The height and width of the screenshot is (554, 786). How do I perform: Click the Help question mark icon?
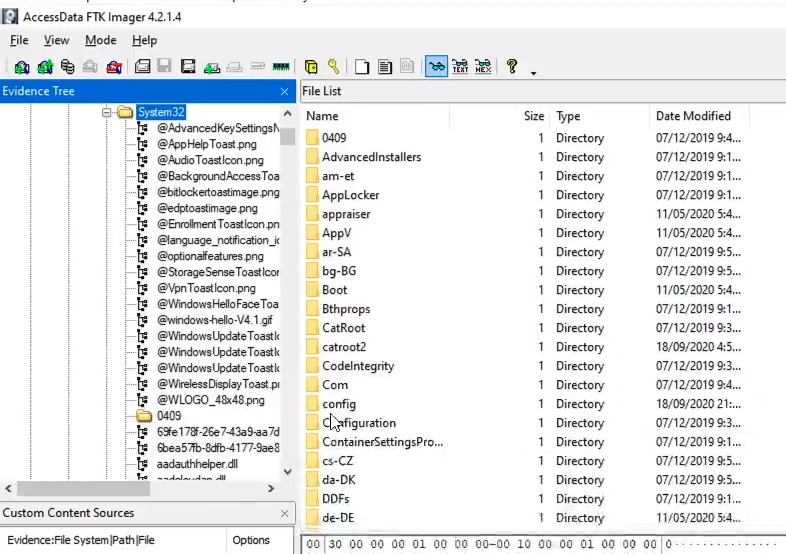pyautogui.click(x=512, y=67)
